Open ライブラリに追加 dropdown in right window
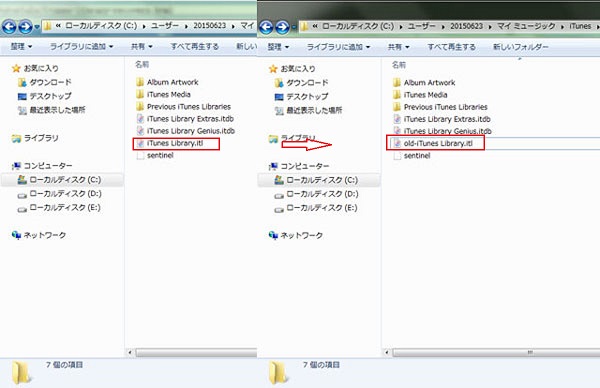 (339, 47)
